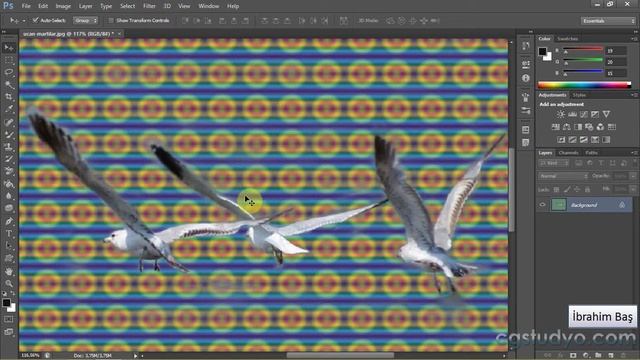Add a Black & White adjustment

click(578, 127)
